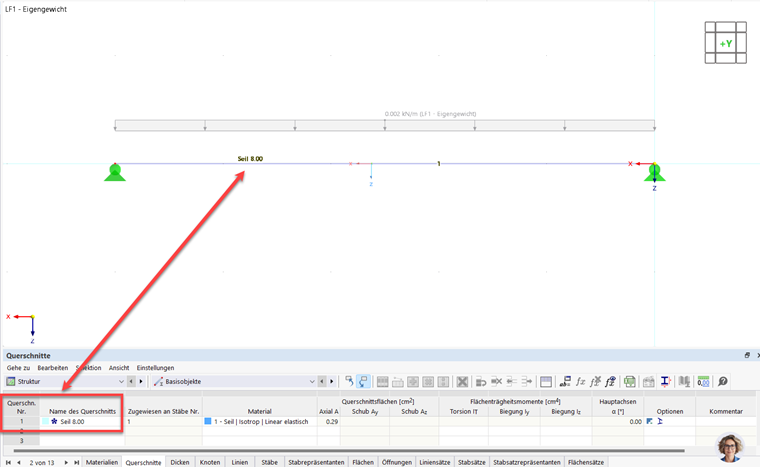Jump to first table tab button
Viewport: 760px width, 467px height.
coord(8,462)
